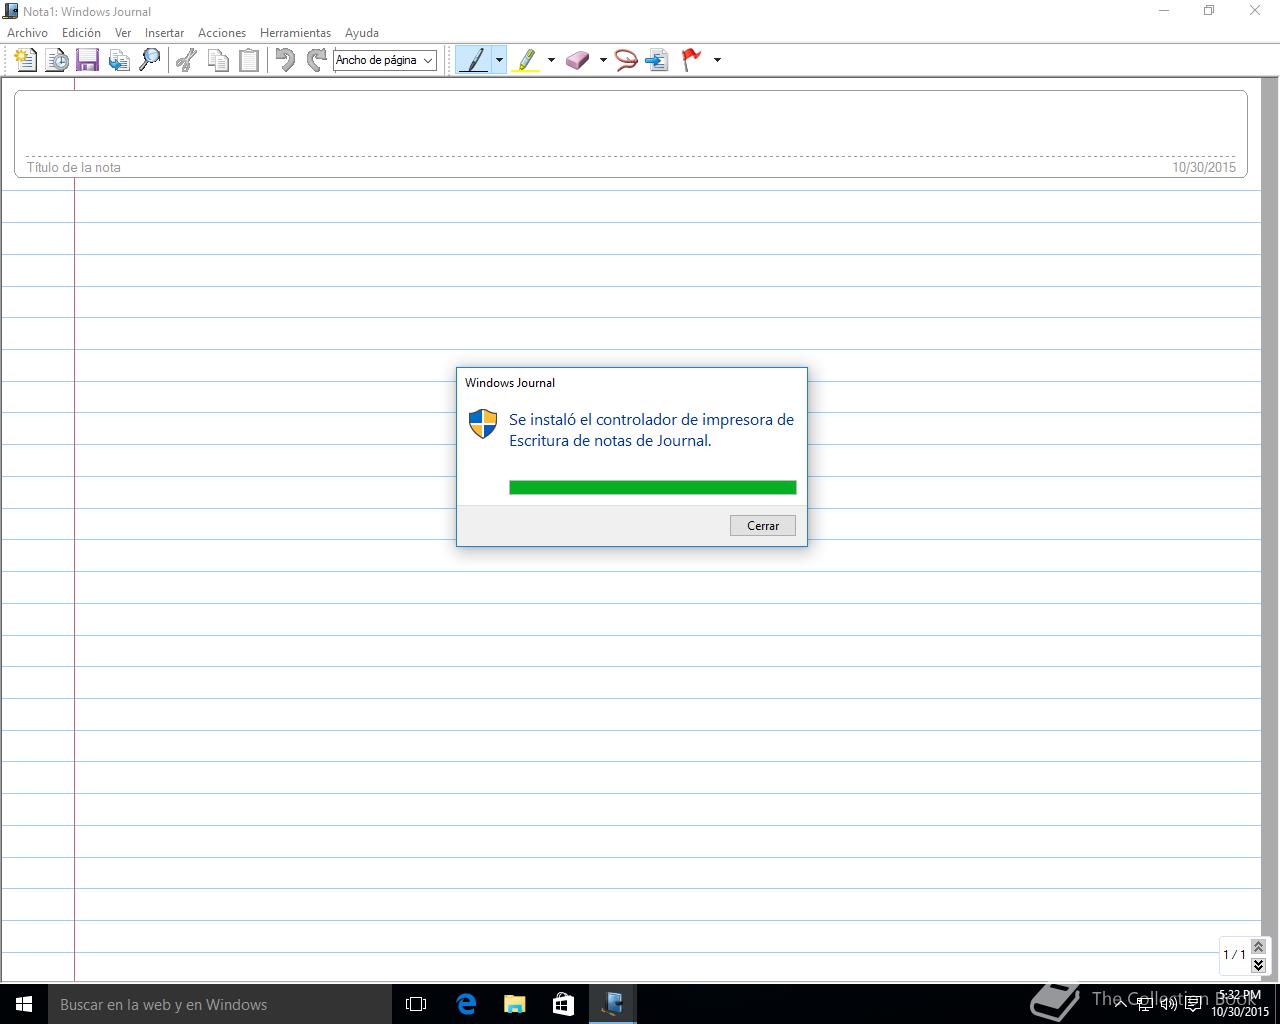
Task: Open the Eraser options arrow
Action: pyautogui.click(x=603, y=60)
